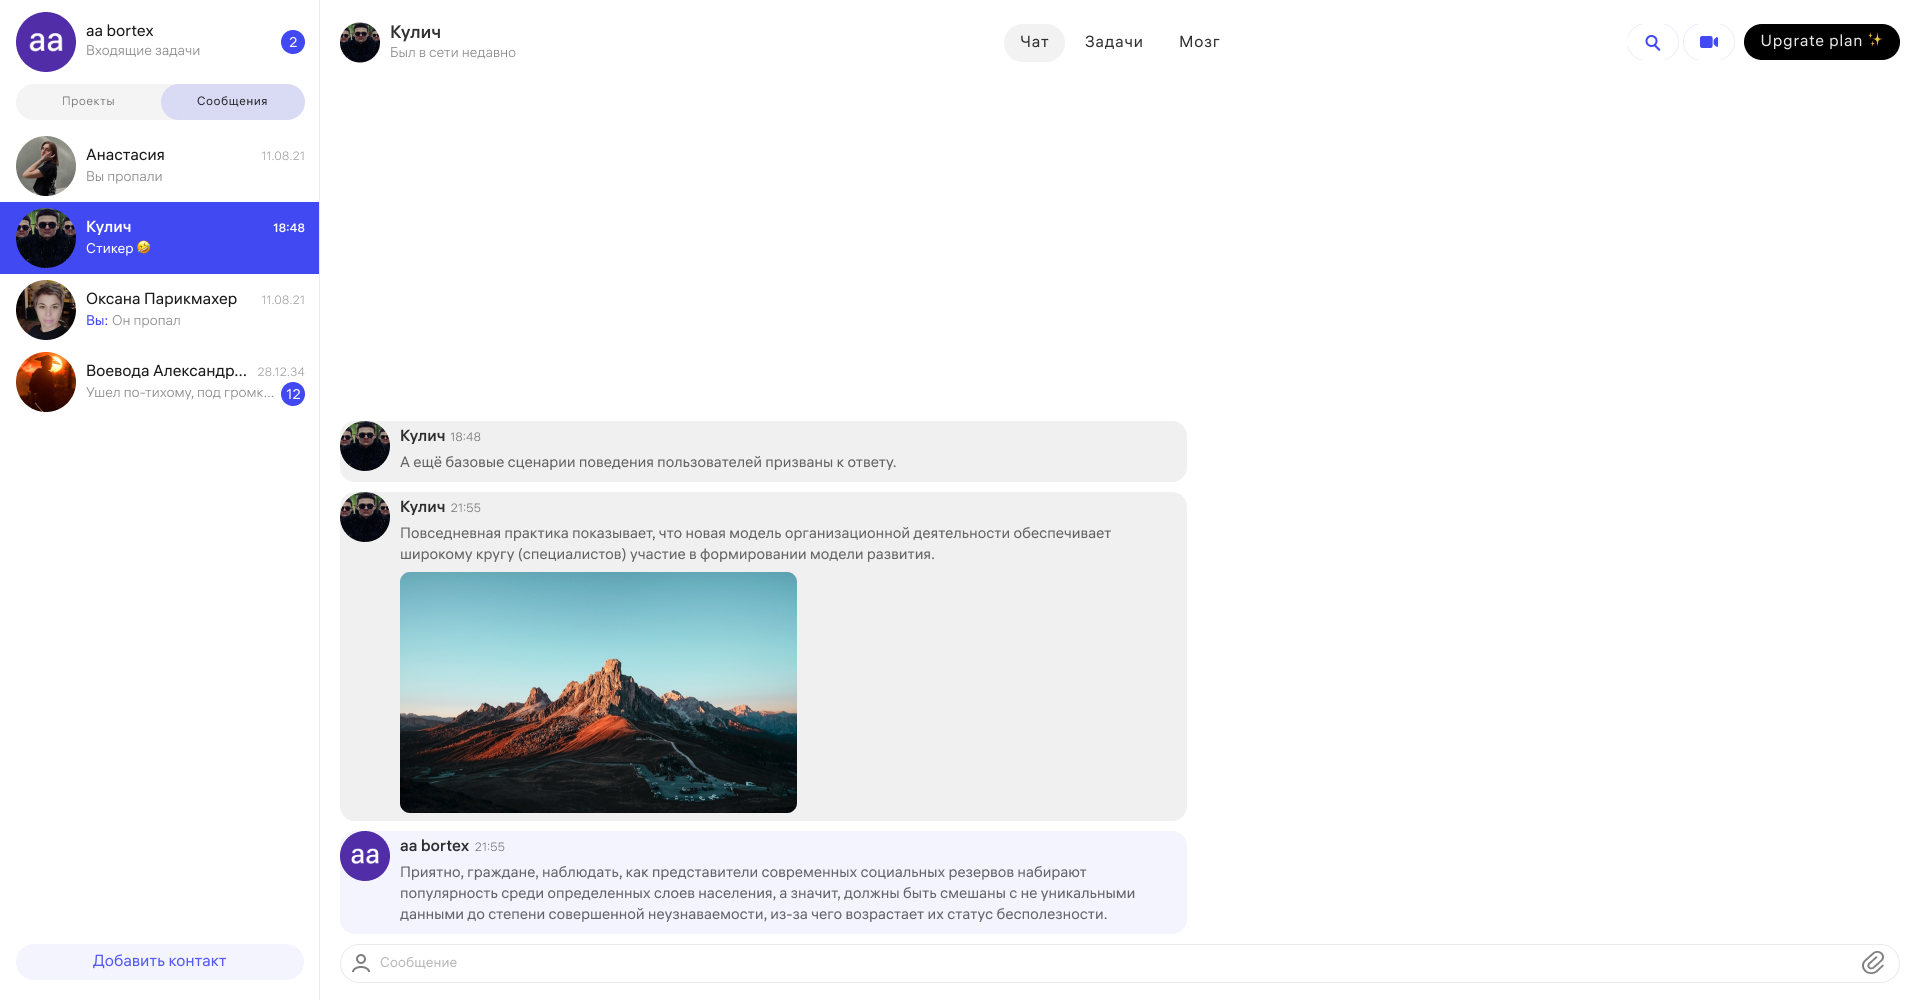The image size is (1920, 1000).
Task: Click the search magnifier icon
Action: (1652, 42)
